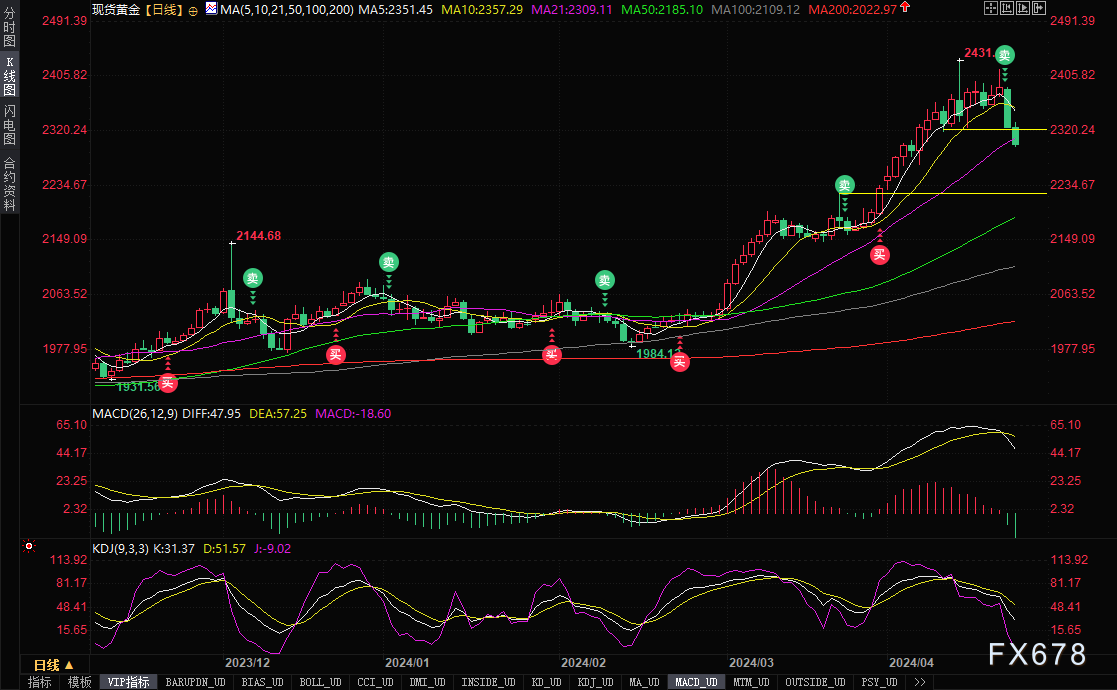Click the play-forward chart axis icon
The width and height of the screenshot is (1117, 690).
click(x=1023, y=9)
